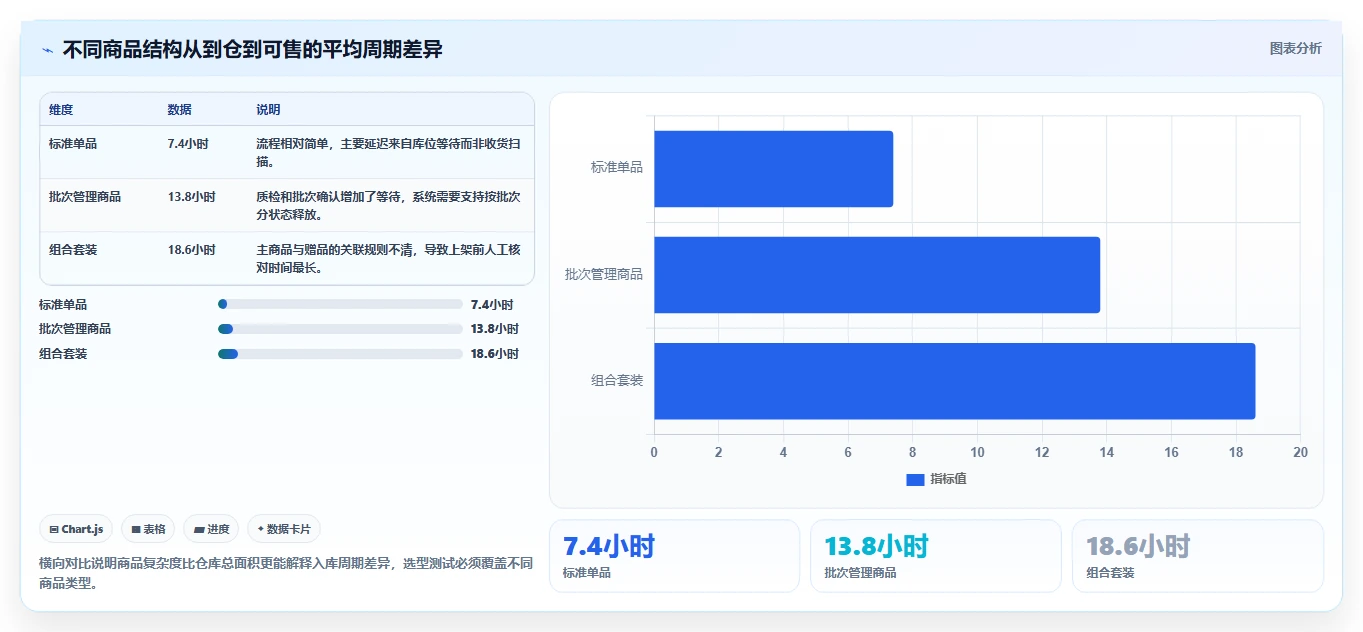This screenshot has height=632, width=1363.
Task: Click the x-axis tick labeled 10
Action: pyautogui.click(x=977, y=452)
